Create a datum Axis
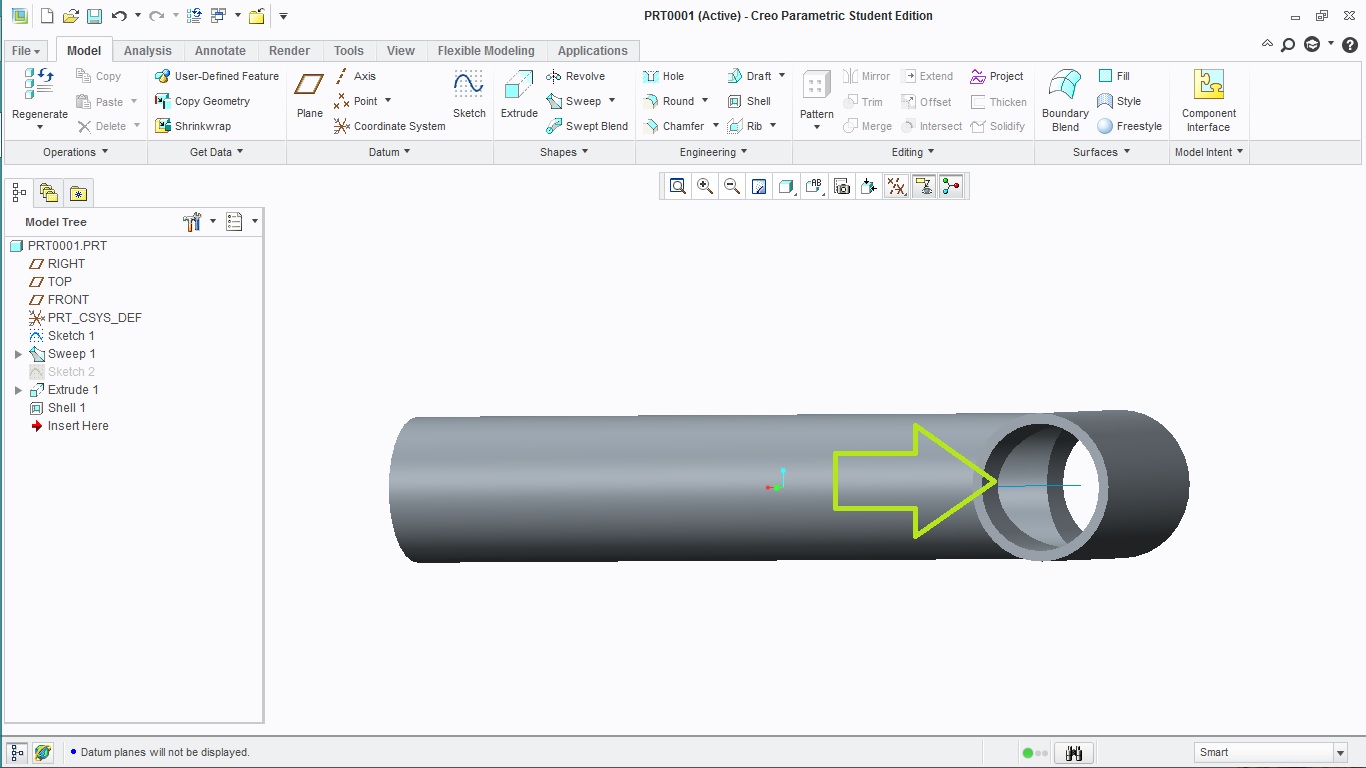 click(355, 76)
